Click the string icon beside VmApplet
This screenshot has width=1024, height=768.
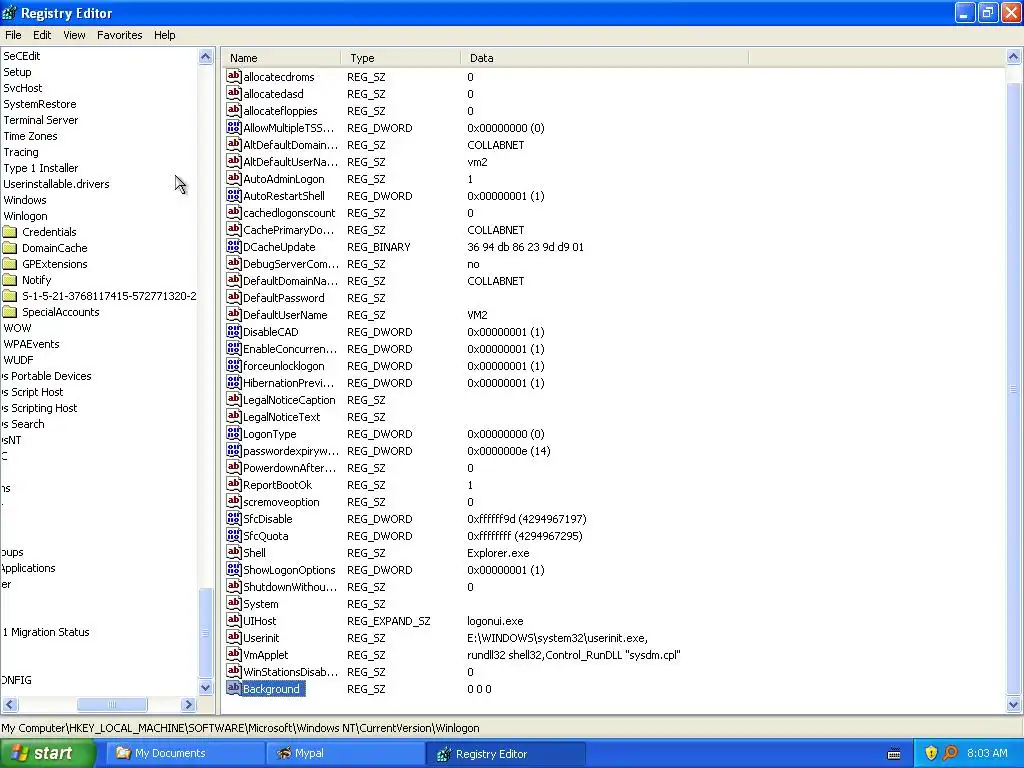coord(234,654)
